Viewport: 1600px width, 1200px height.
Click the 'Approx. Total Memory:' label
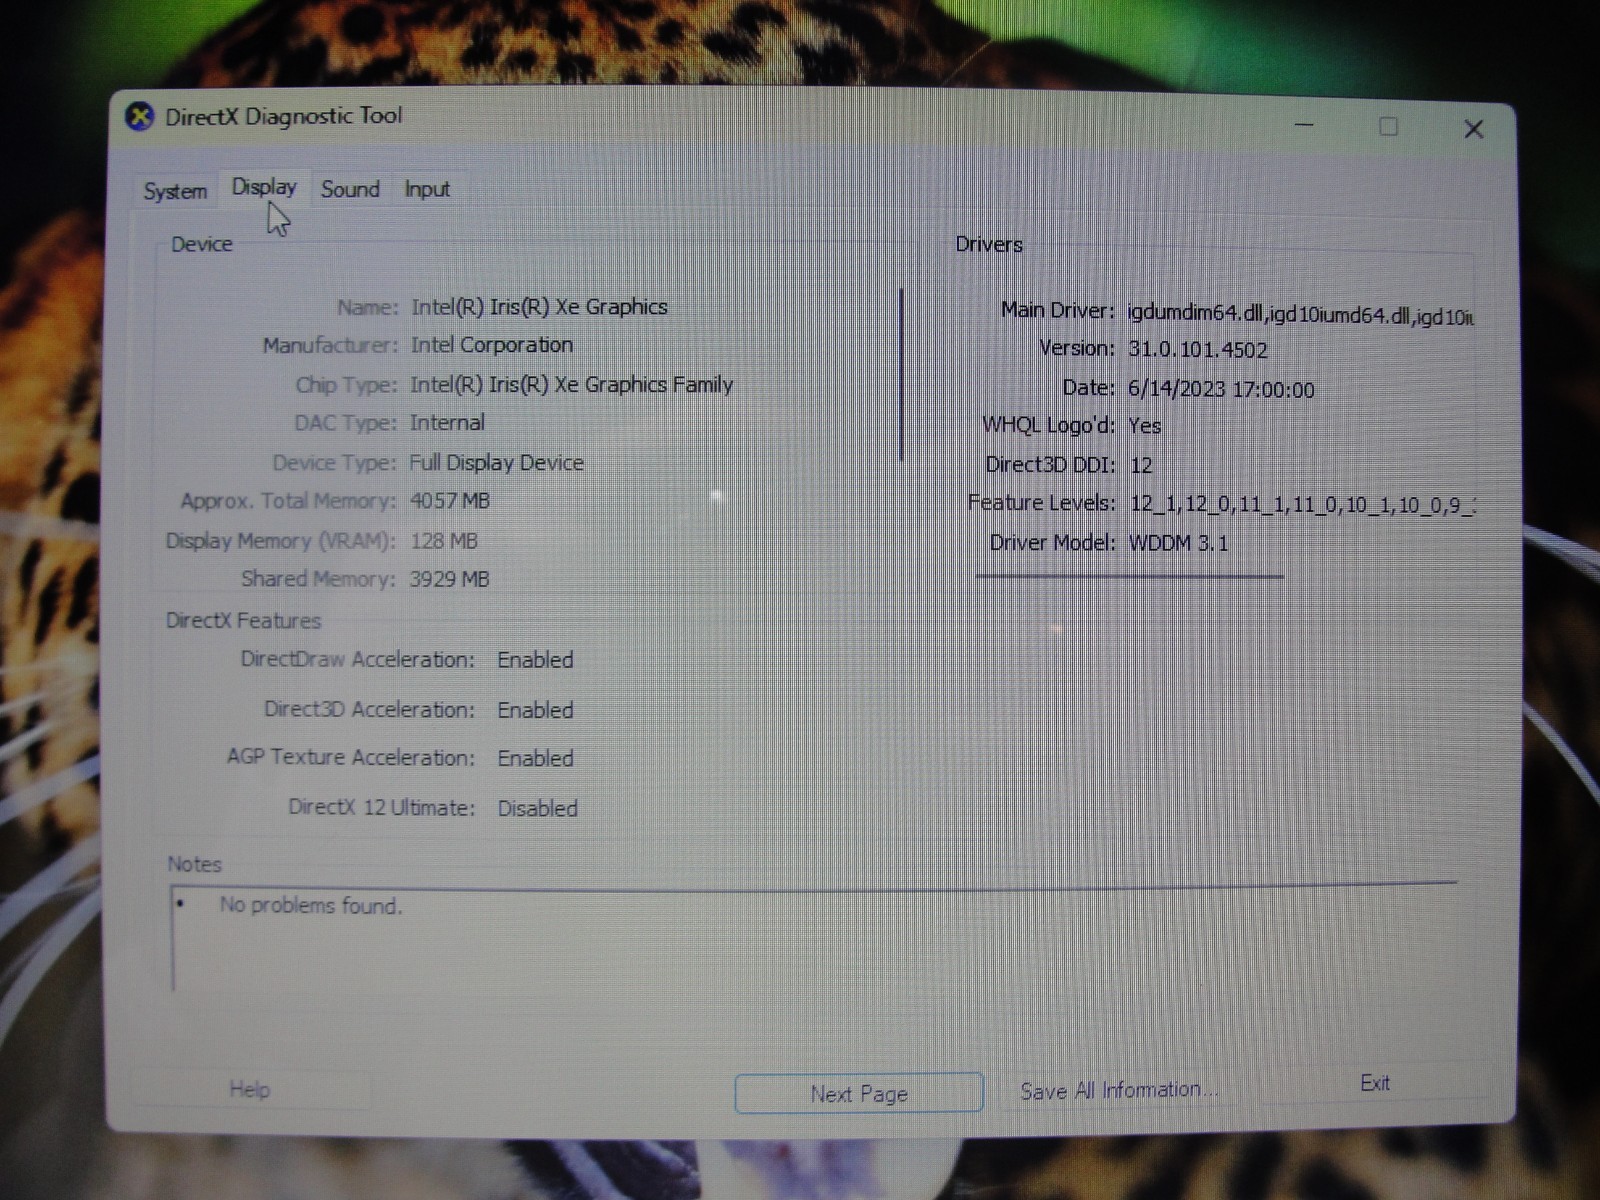[x=289, y=501]
